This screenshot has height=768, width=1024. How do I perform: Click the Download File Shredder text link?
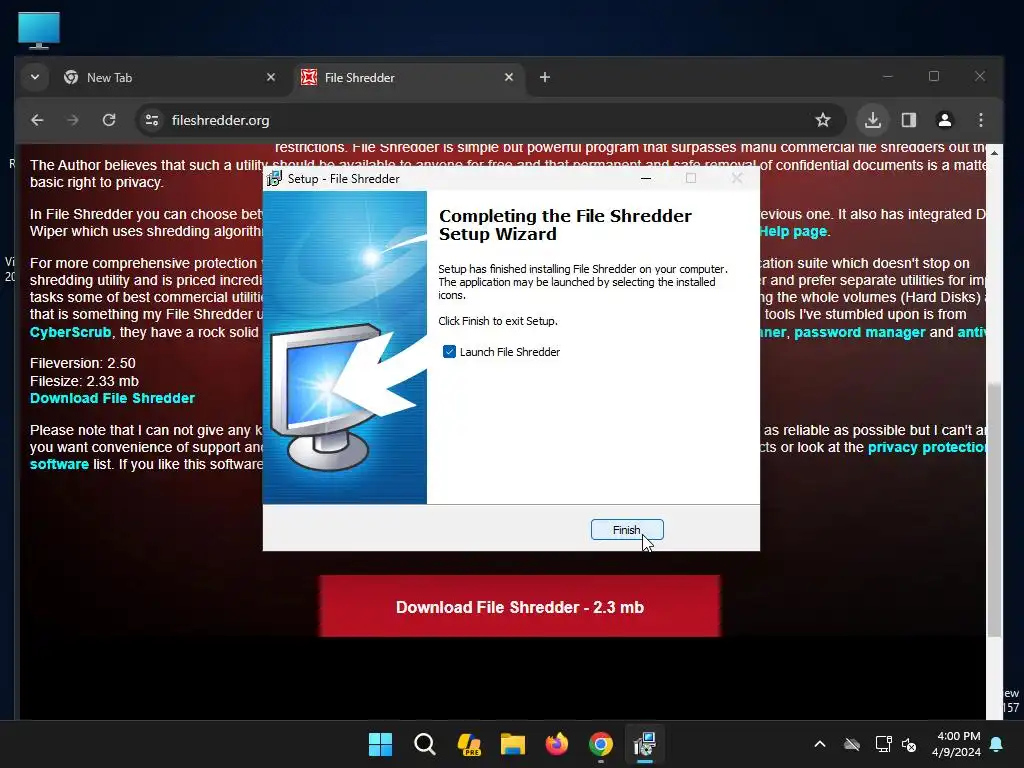(112, 398)
